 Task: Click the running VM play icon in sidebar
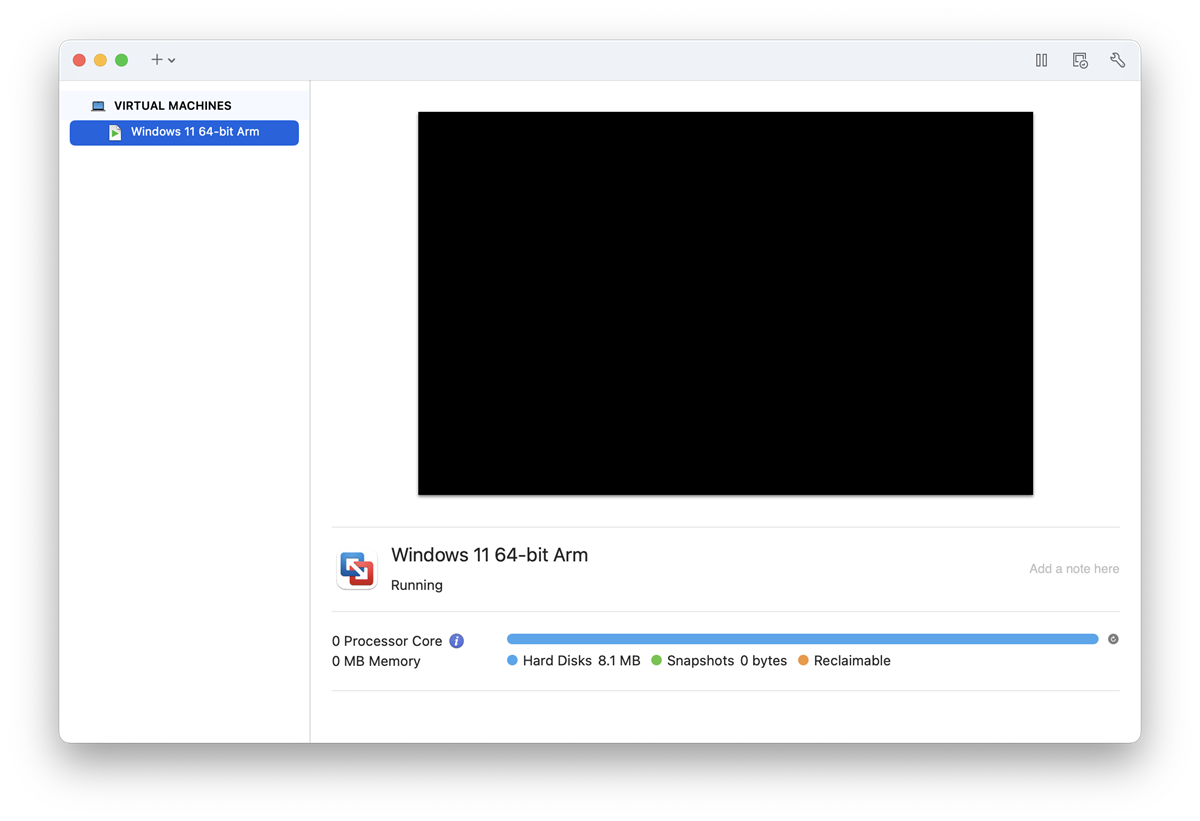(x=115, y=132)
